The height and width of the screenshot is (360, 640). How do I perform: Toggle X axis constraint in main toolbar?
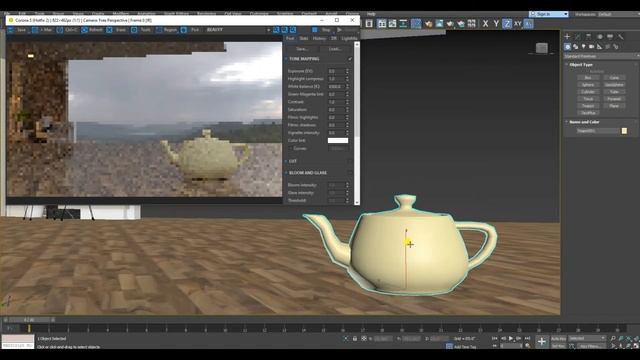tap(485, 24)
